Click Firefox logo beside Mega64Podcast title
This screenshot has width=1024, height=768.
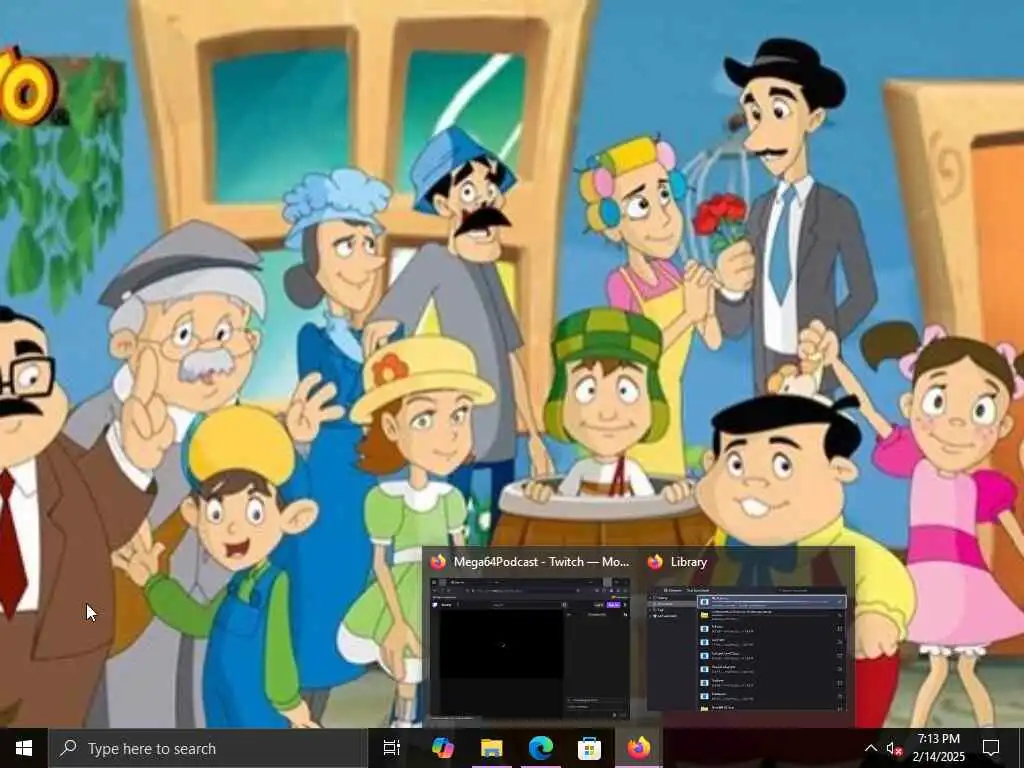coord(438,562)
